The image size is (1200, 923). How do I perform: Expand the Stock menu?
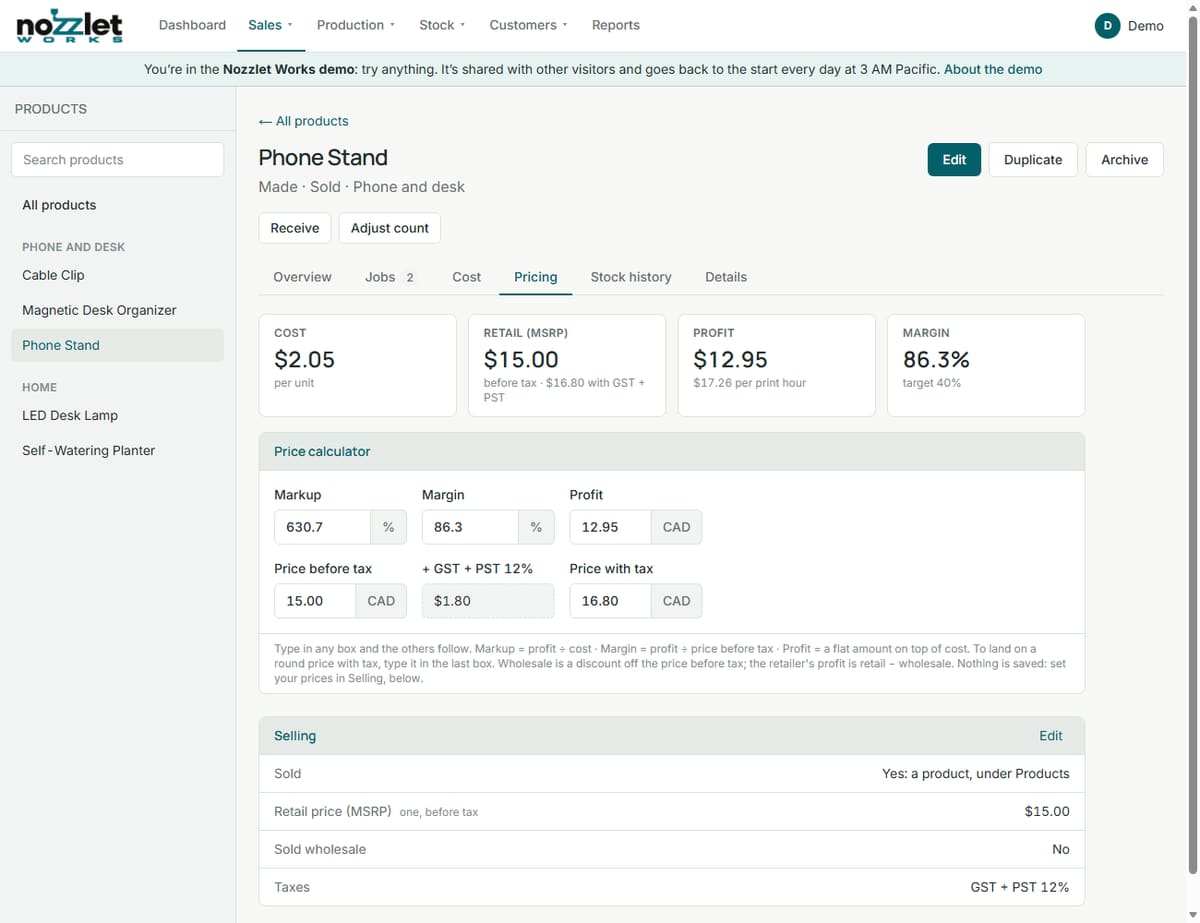[x=442, y=25]
